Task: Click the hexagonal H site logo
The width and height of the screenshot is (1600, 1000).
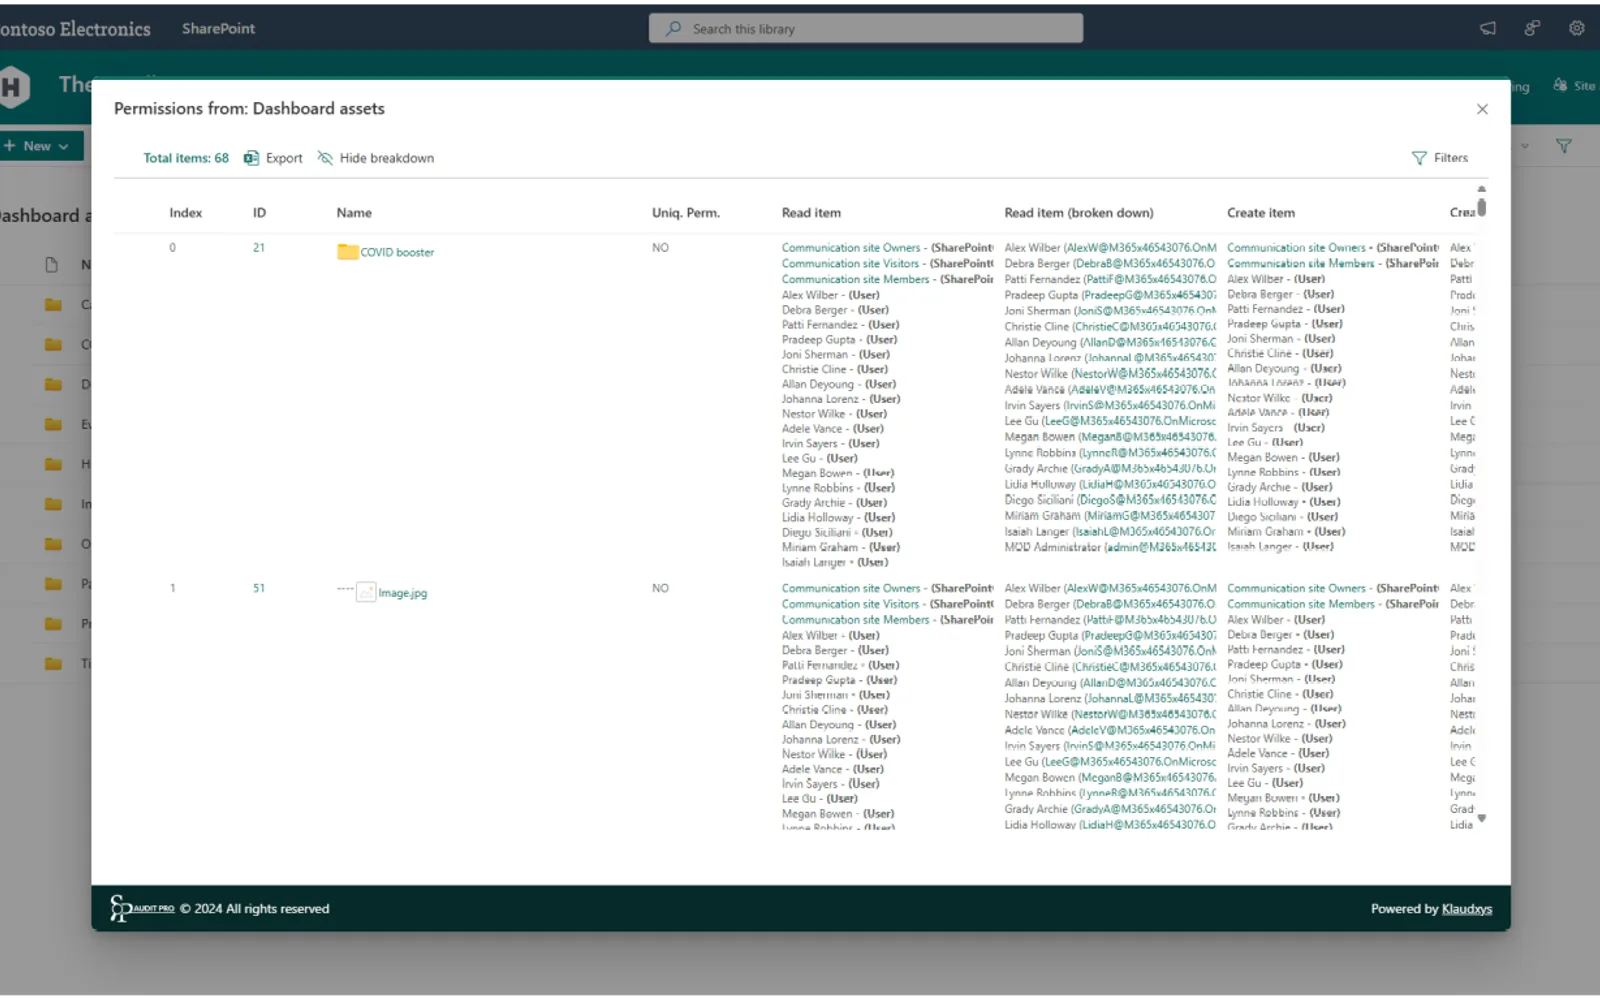Action: click(14, 88)
